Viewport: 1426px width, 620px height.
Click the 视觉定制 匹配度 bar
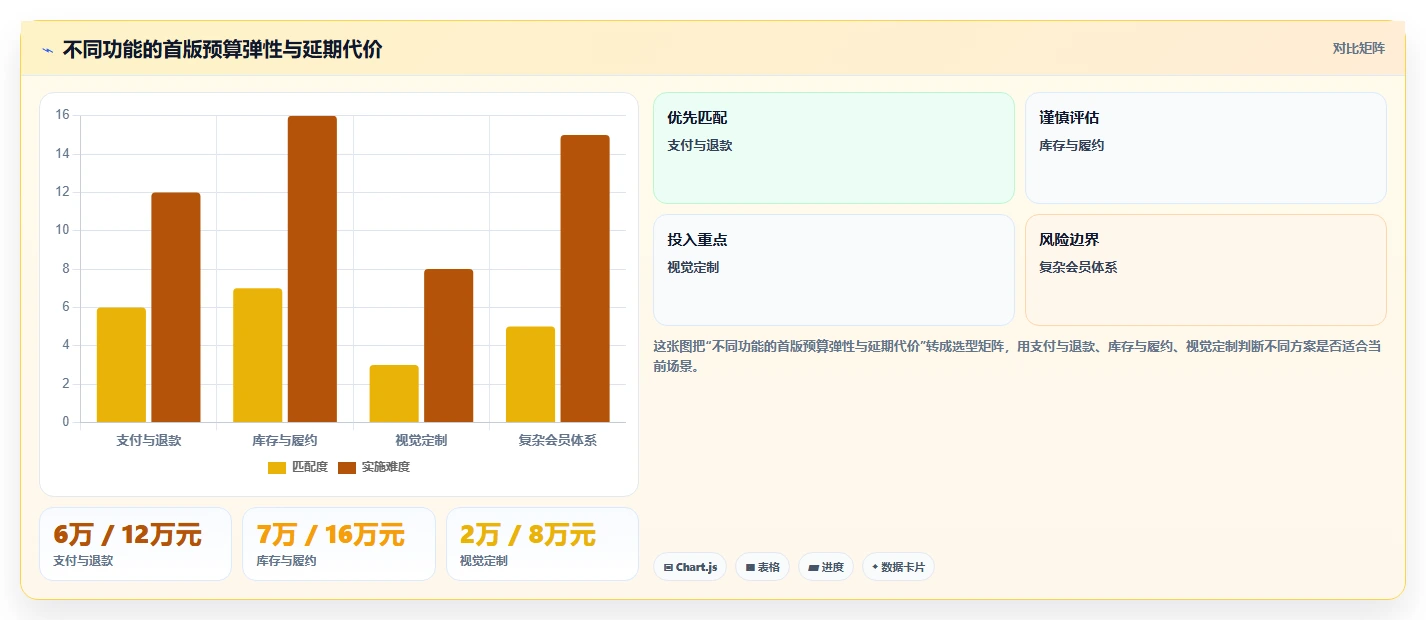coord(394,393)
